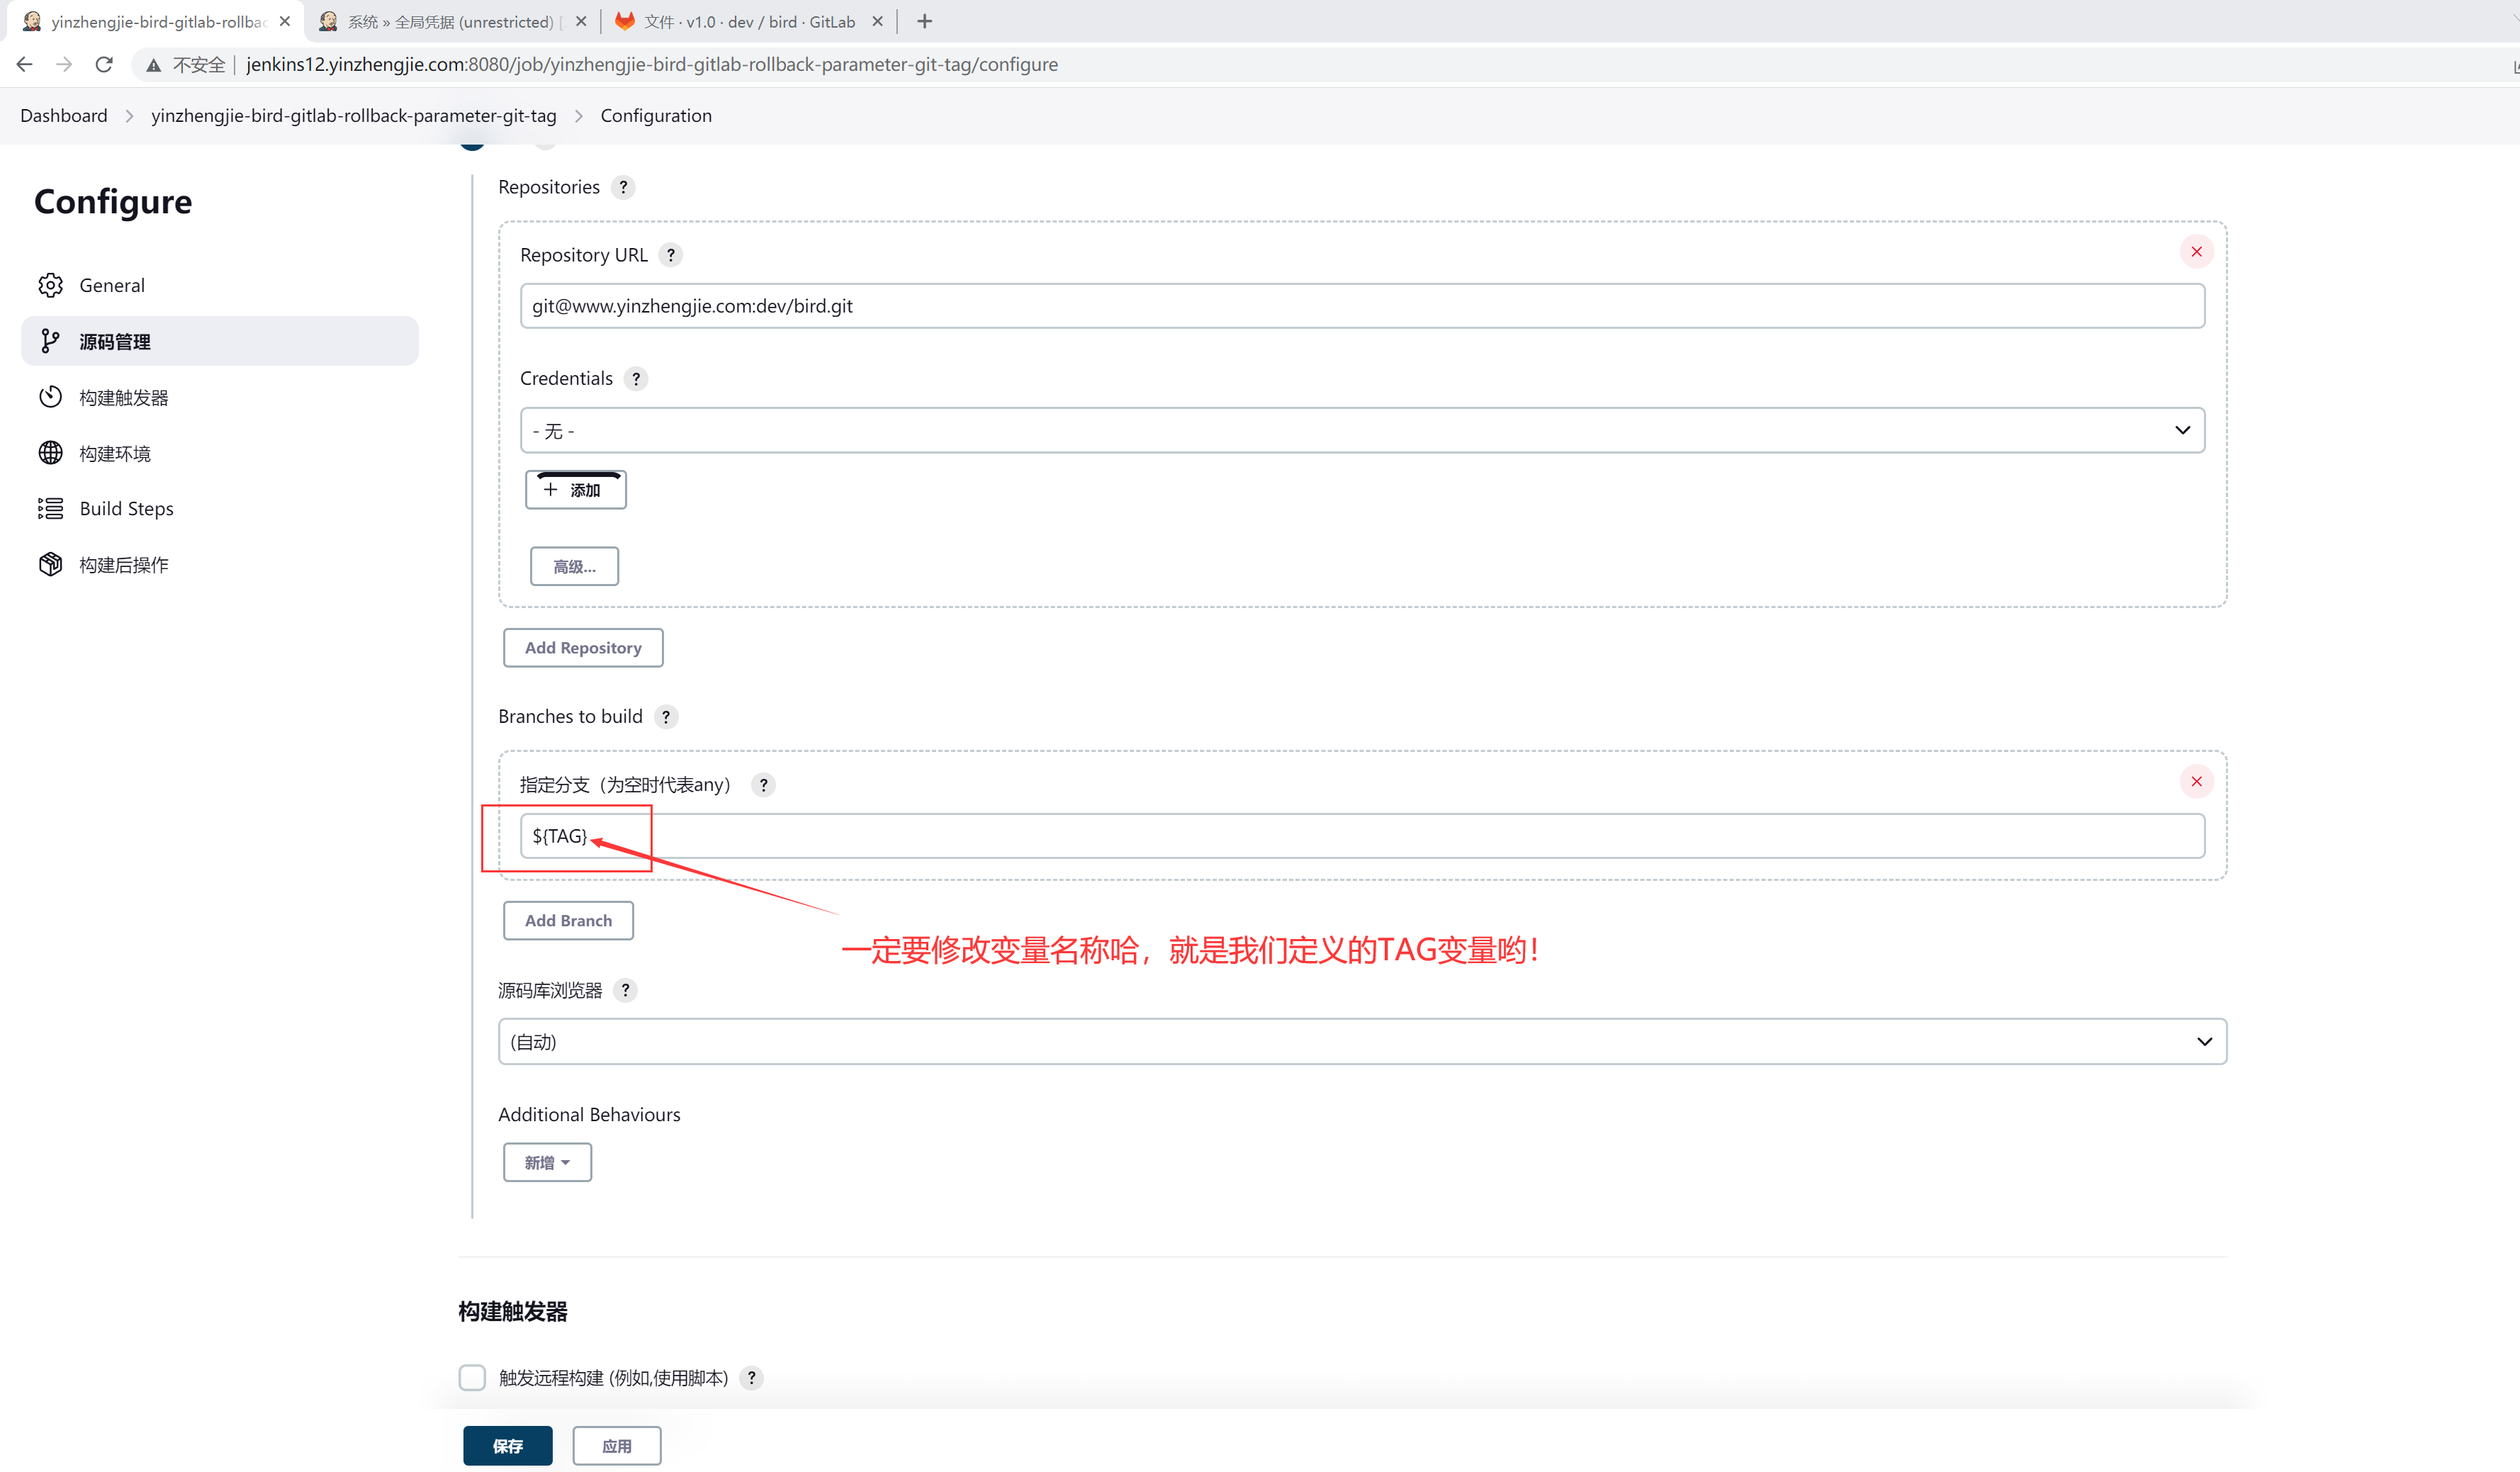Click the 保存 save button
Image resolution: width=2520 pixels, height=1472 pixels.
[507, 1445]
